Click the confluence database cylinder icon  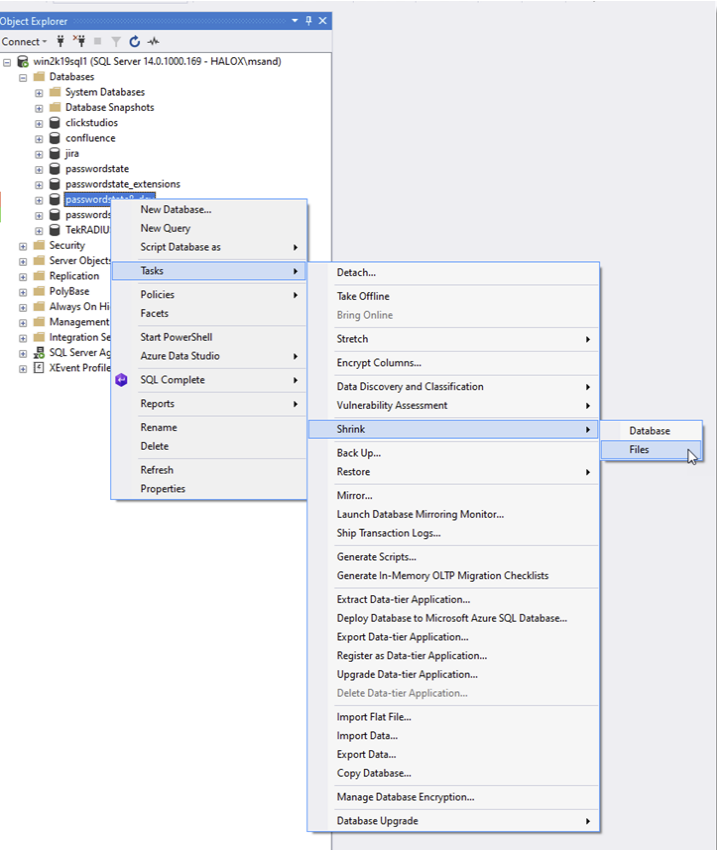pyautogui.click(x=55, y=138)
